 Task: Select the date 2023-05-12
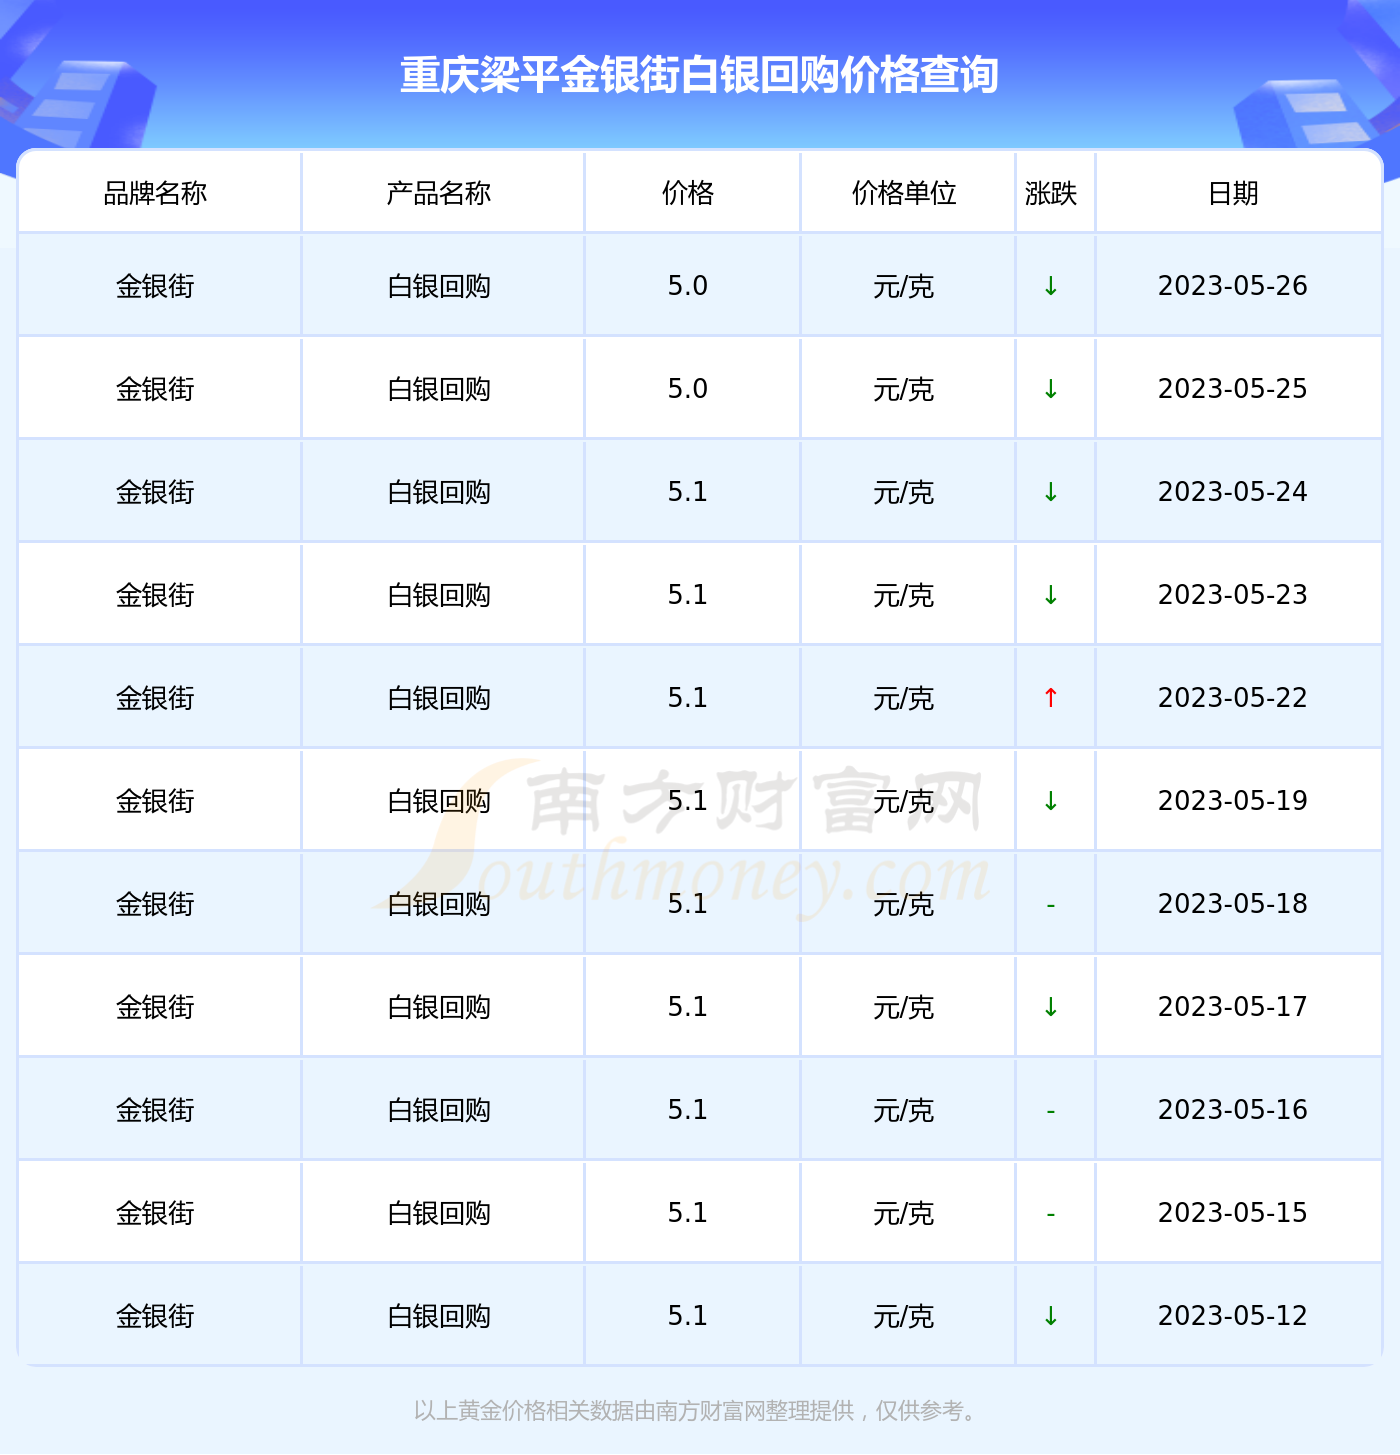pyautogui.click(x=1233, y=1316)
